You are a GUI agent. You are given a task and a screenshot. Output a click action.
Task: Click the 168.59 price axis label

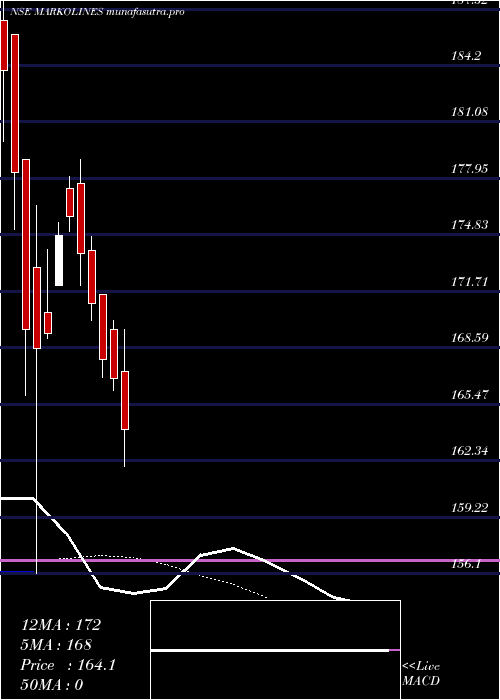click(x=470, y=338)
